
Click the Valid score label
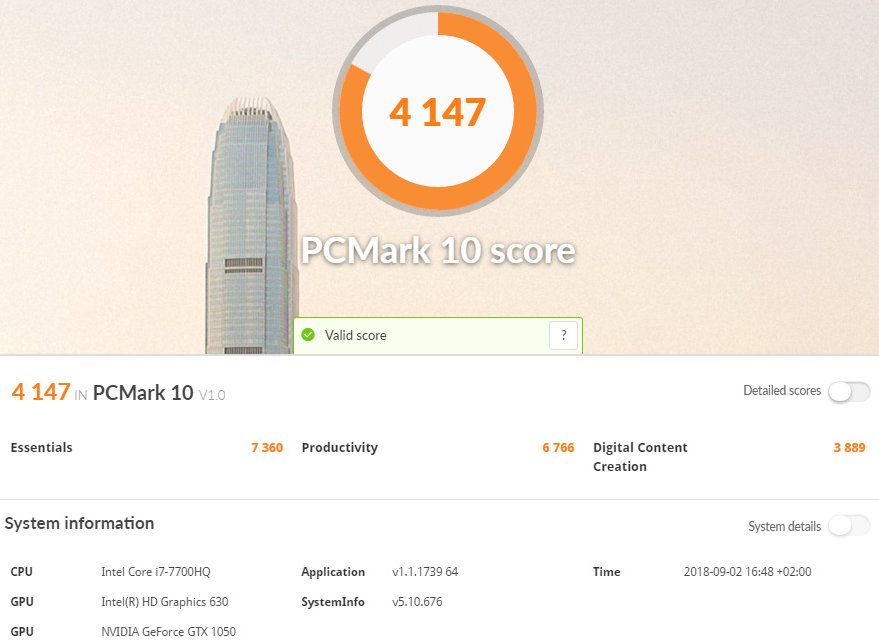point(355,336)
